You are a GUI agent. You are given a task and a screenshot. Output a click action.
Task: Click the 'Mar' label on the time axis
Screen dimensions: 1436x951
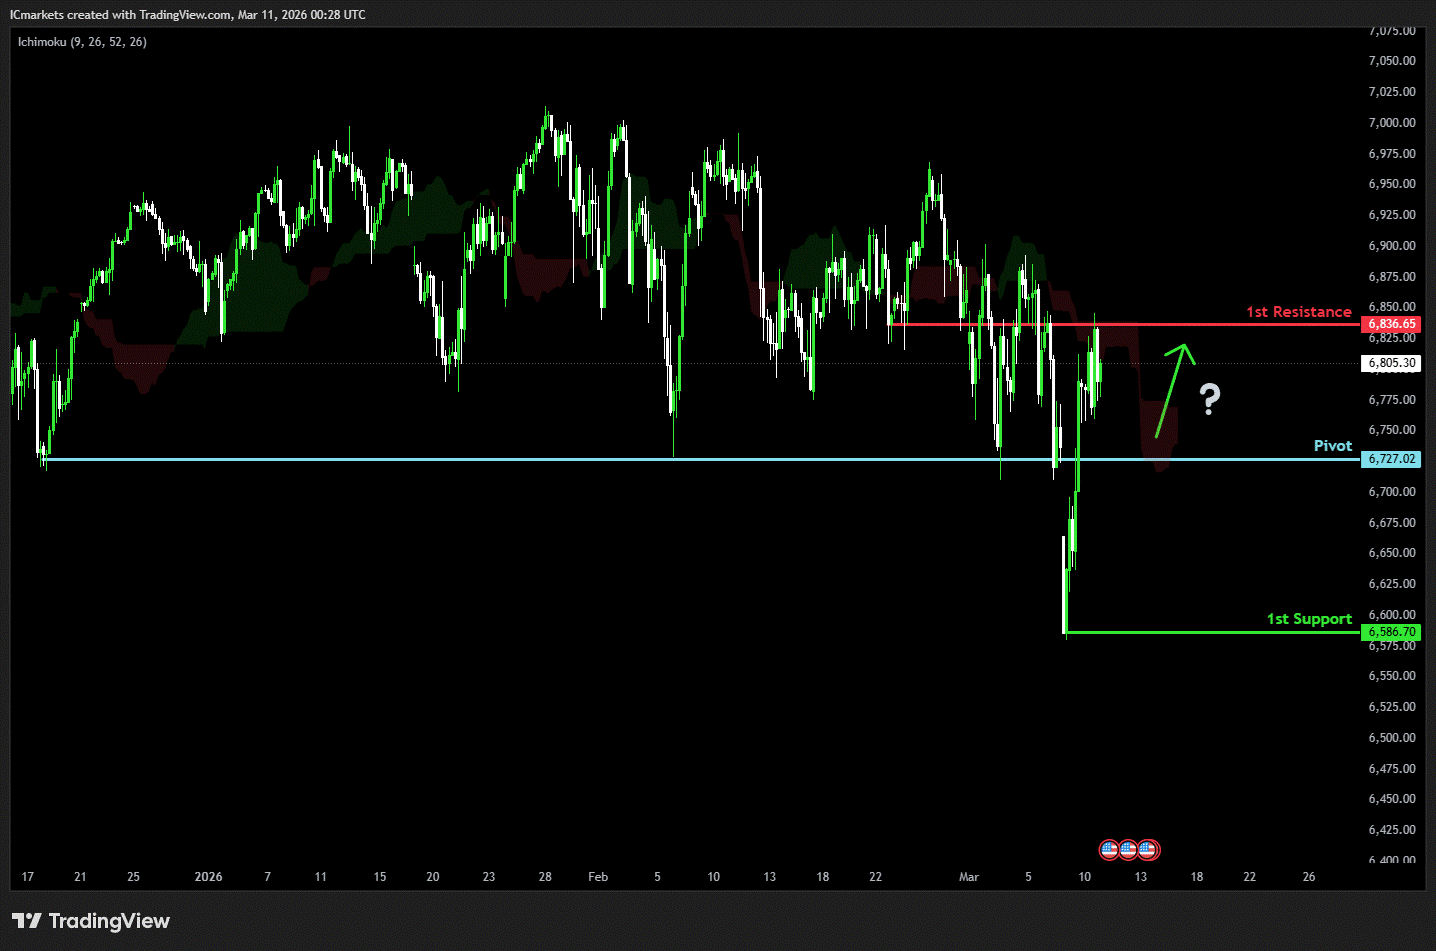click(x=968, y=877)
